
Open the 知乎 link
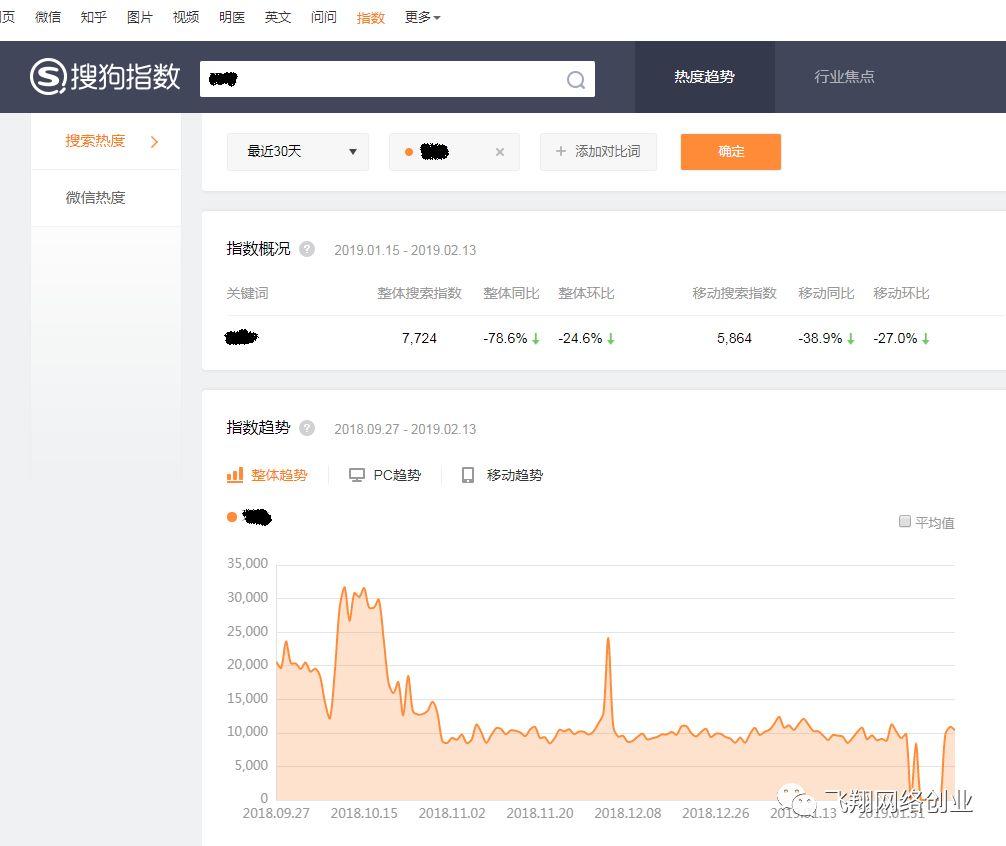pos(93,17)
